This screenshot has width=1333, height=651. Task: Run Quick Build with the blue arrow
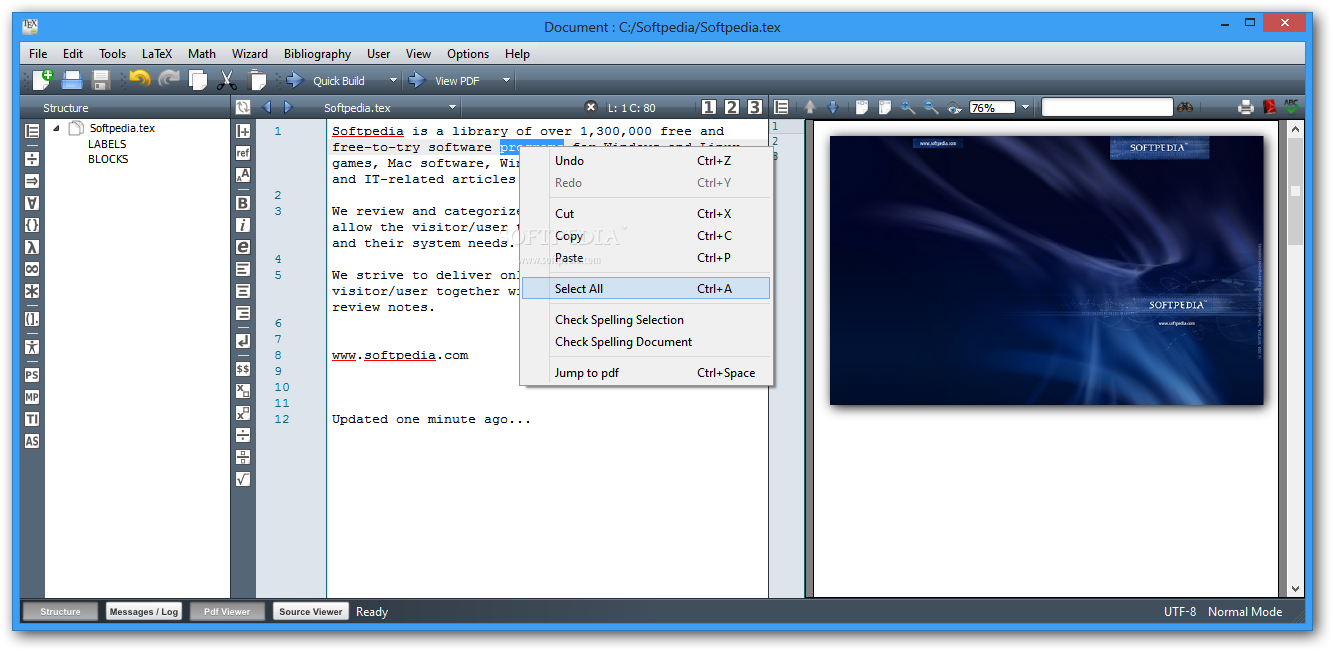pyautogui.click(x=294, y=80)
